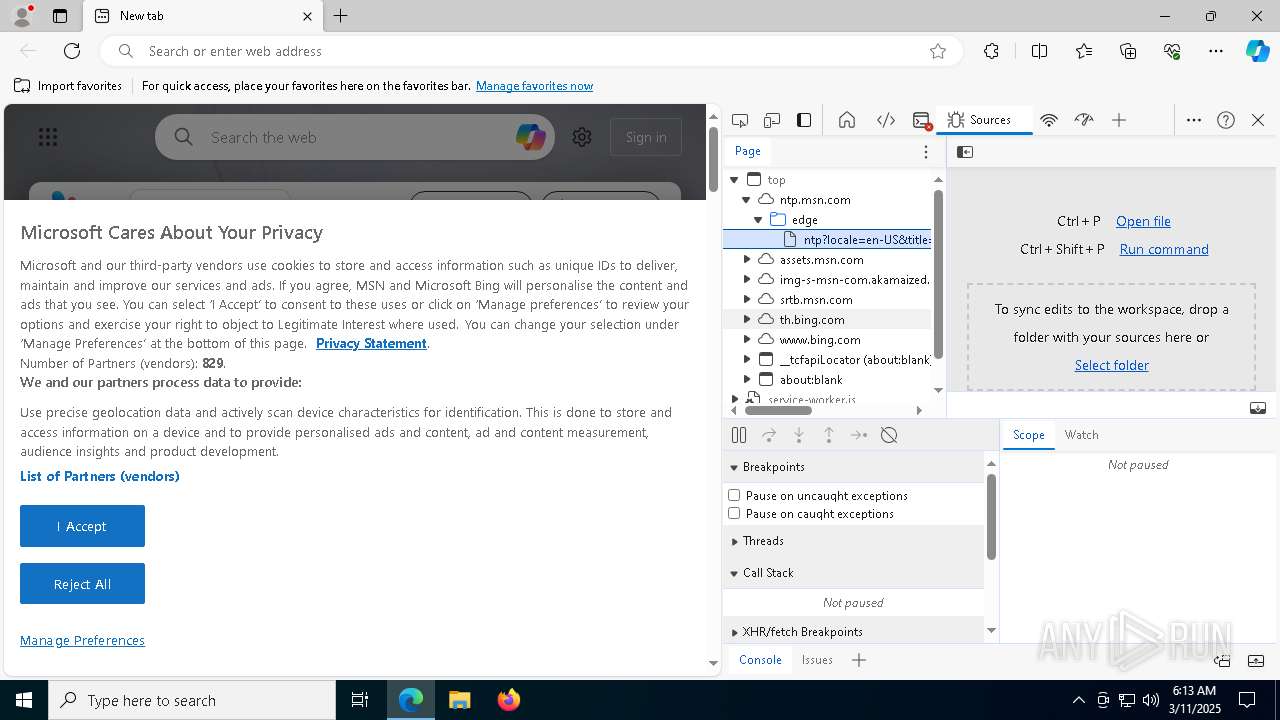
Task: Open Edge split screen
Action: (x=1039, y=51)
